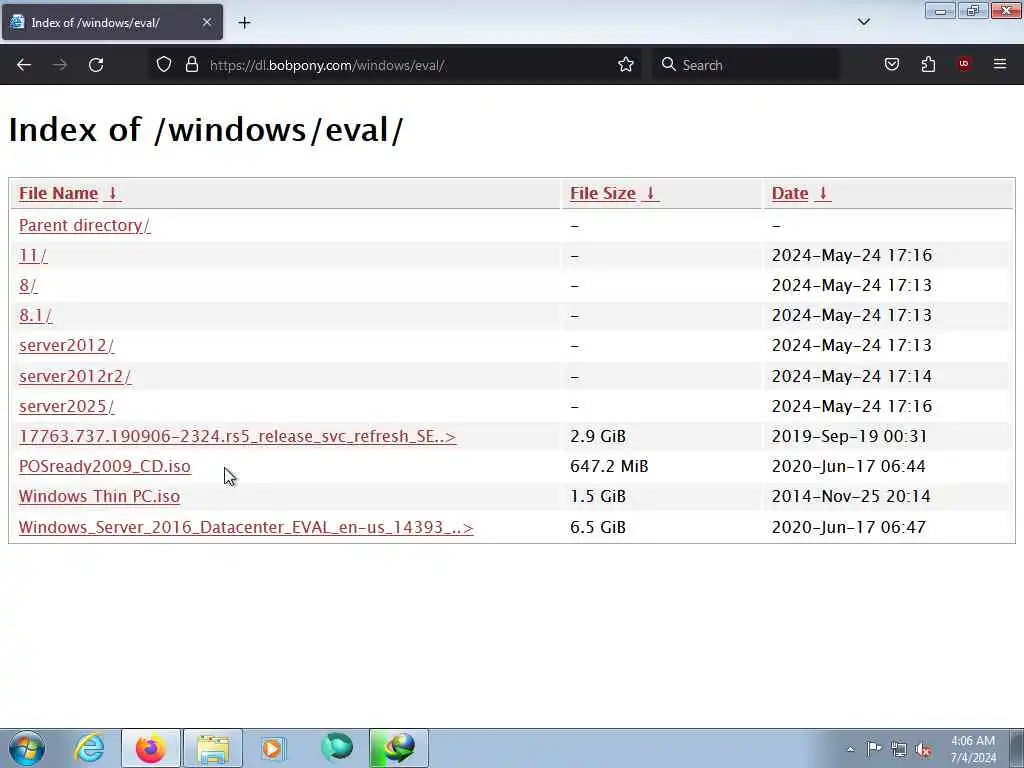Open the 11/ folder link
Viewport: 1024px width, 768px height.
(33, 255)
